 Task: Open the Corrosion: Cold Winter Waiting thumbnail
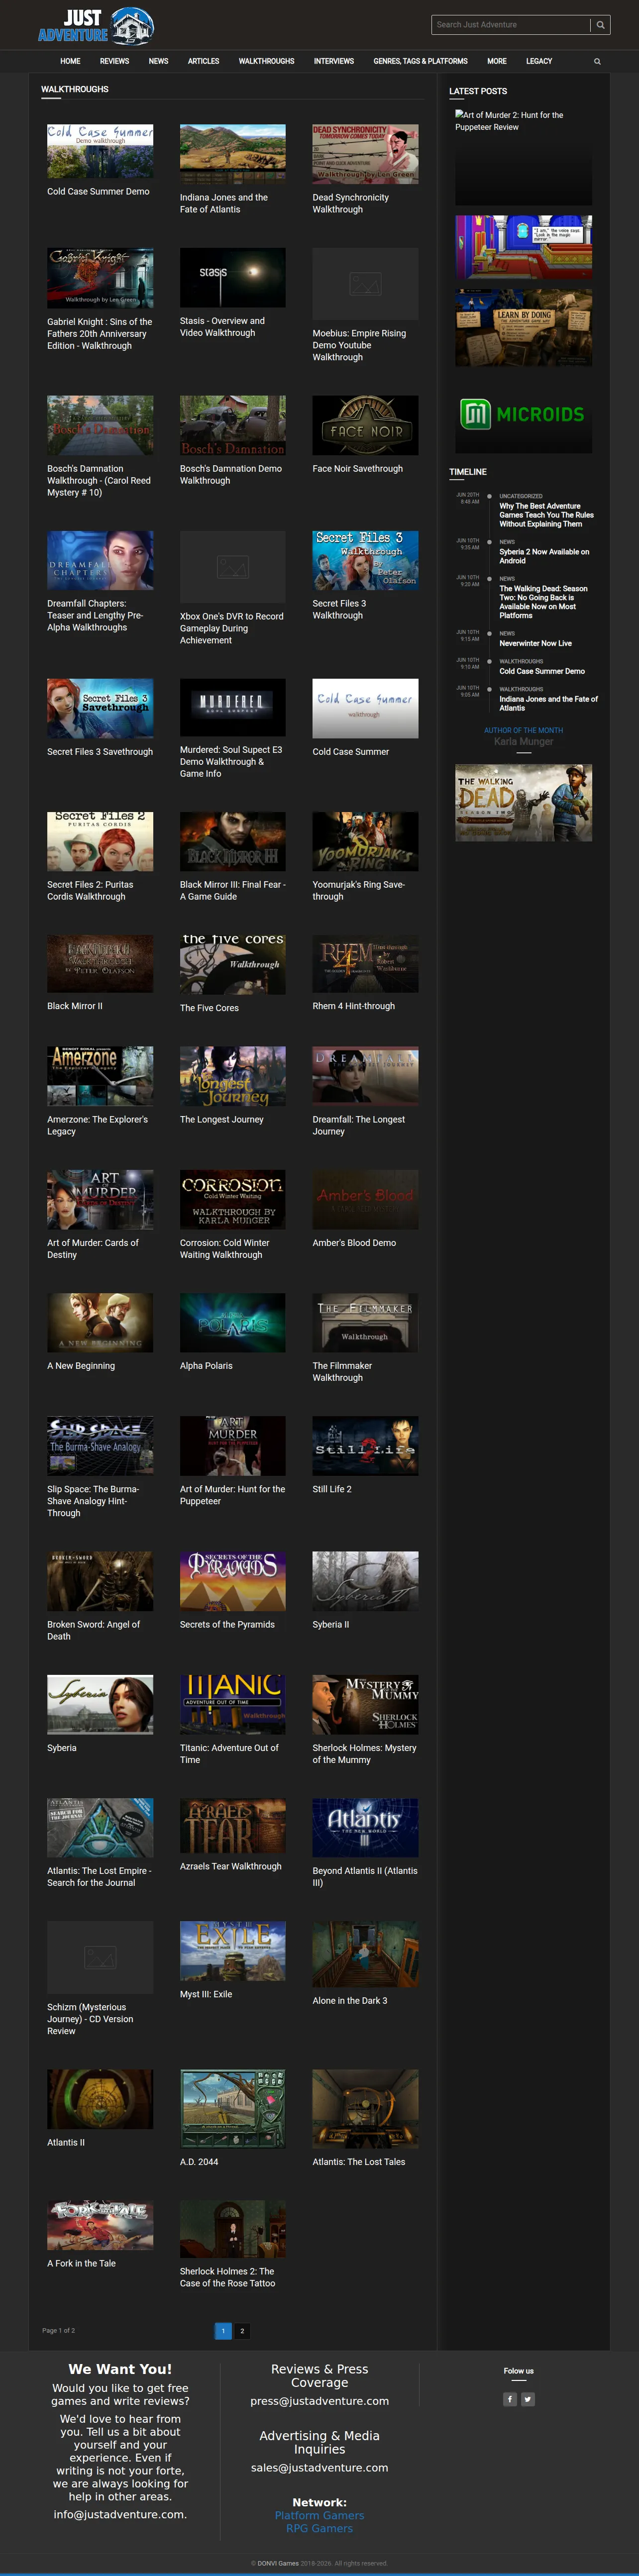pyautogui.click(x=232, y=1199)
